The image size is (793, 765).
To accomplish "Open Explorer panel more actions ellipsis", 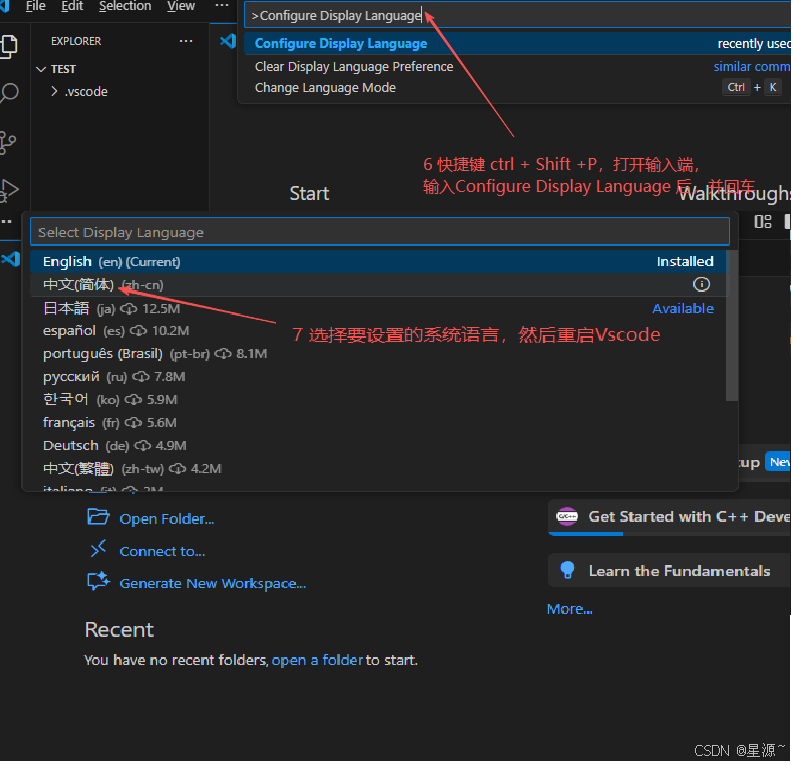I will pos(186,41).
